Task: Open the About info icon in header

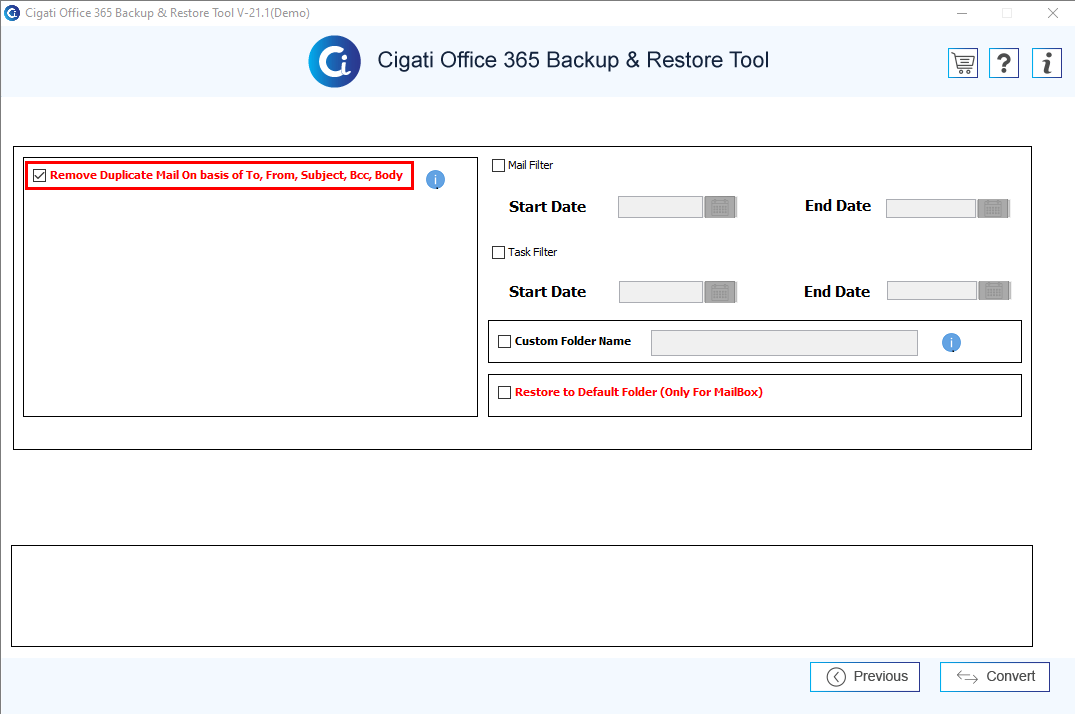Action: coord(1047,63)
